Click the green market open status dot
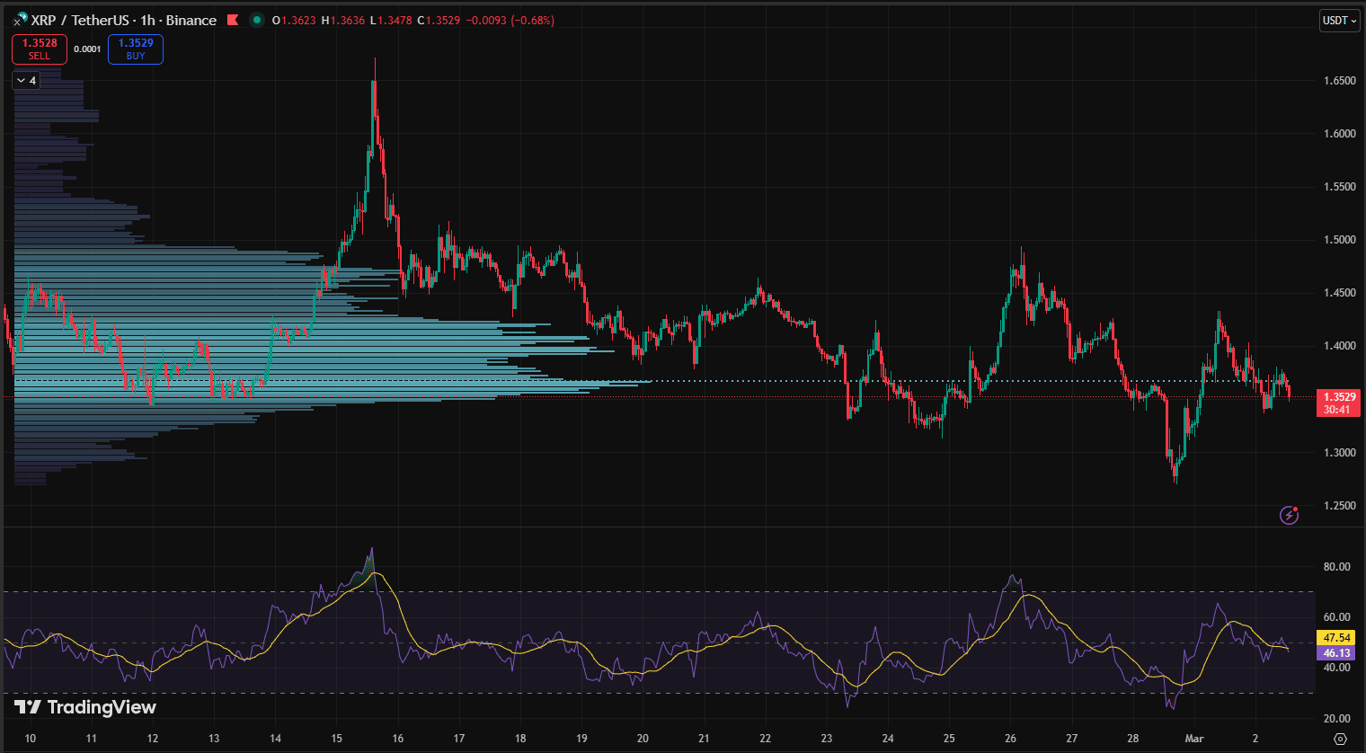 coord(258,20)
